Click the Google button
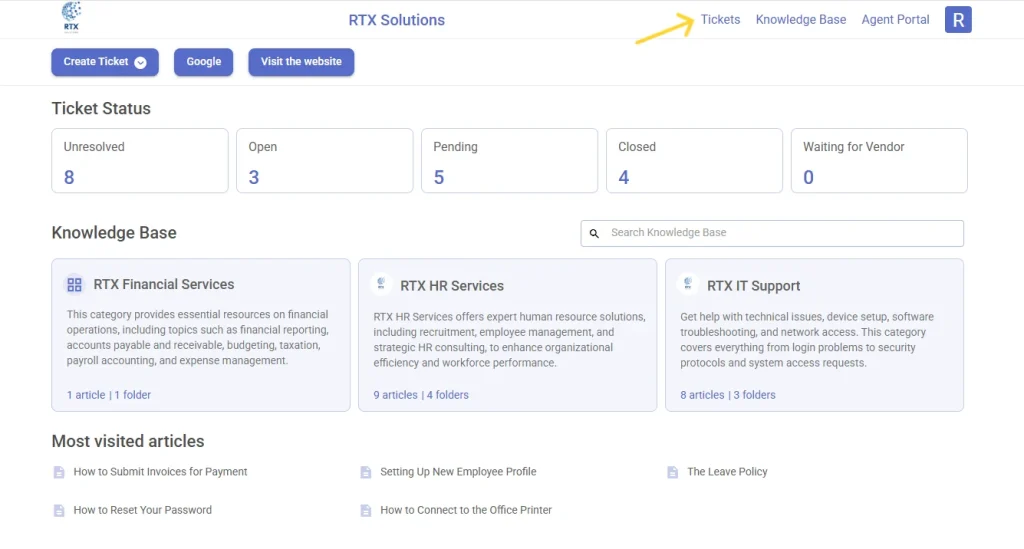Screen dimensions: 1024x549 pos(204,62)
